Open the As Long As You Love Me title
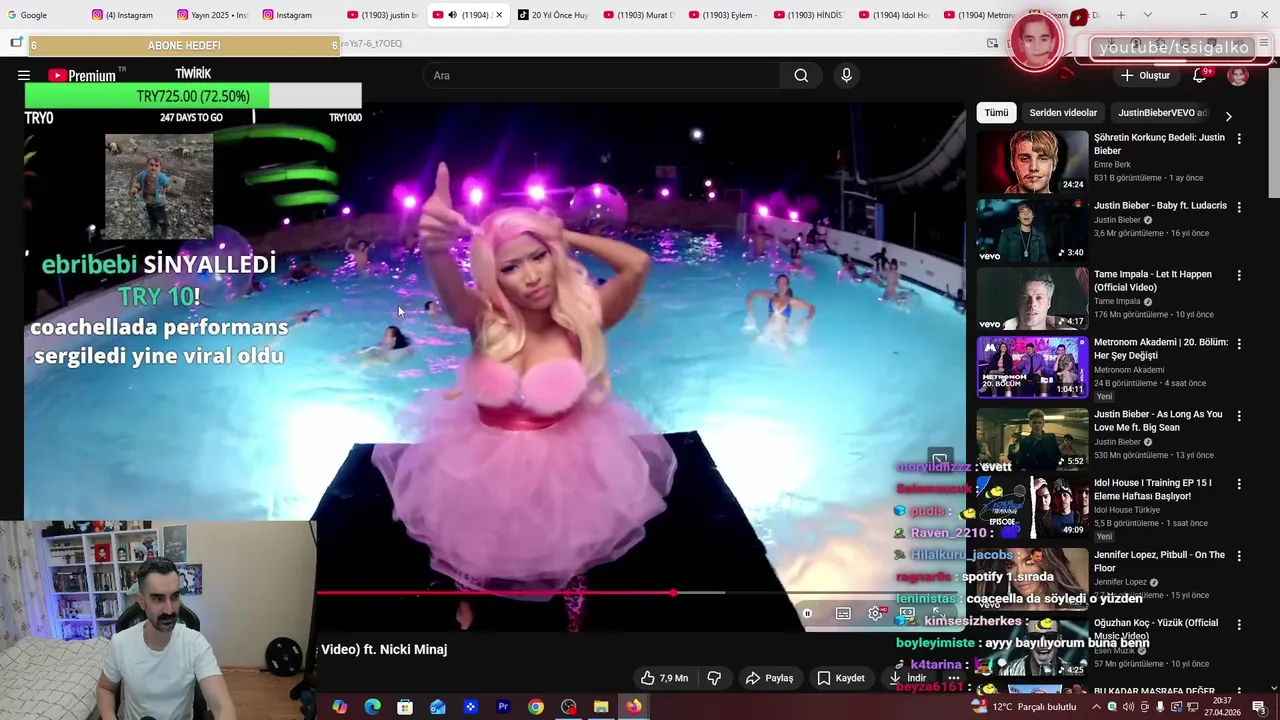Image resolution: width=1280 pixels, height=720 pixels. tap(1158, 421)
